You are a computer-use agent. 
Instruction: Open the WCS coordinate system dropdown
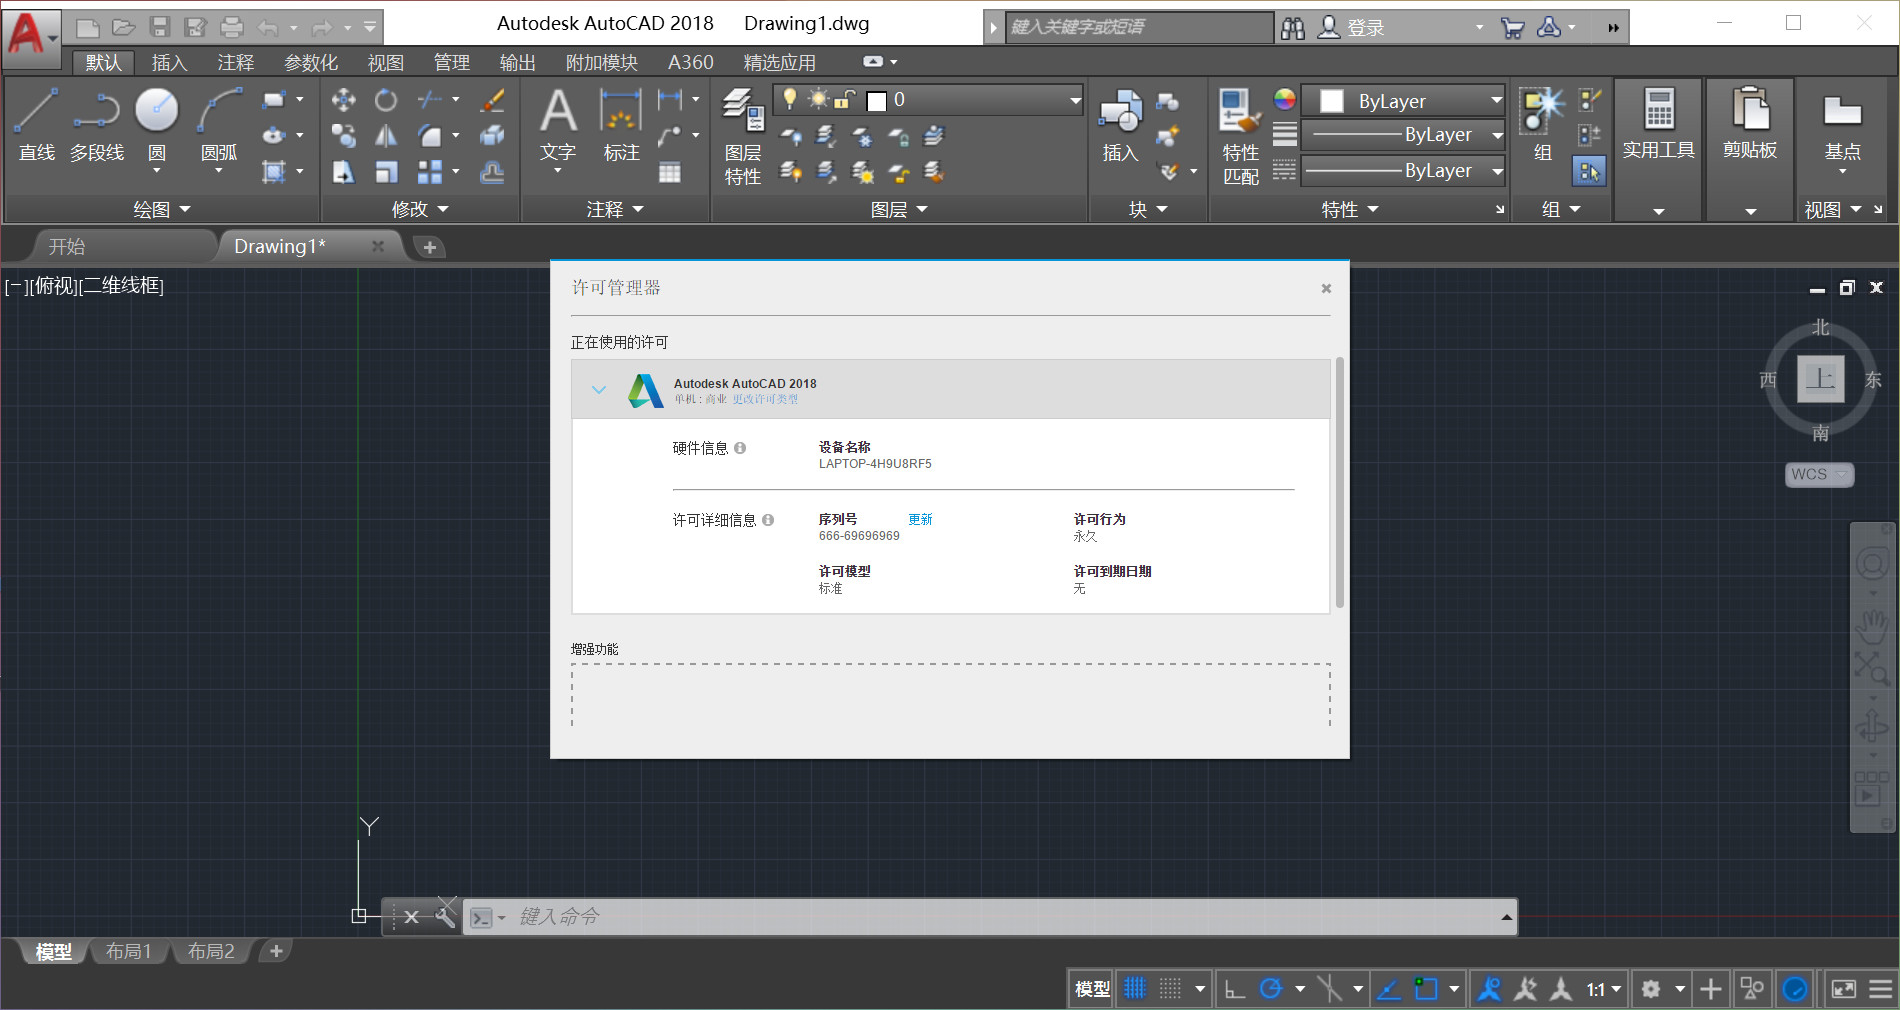pos(1819,474)
